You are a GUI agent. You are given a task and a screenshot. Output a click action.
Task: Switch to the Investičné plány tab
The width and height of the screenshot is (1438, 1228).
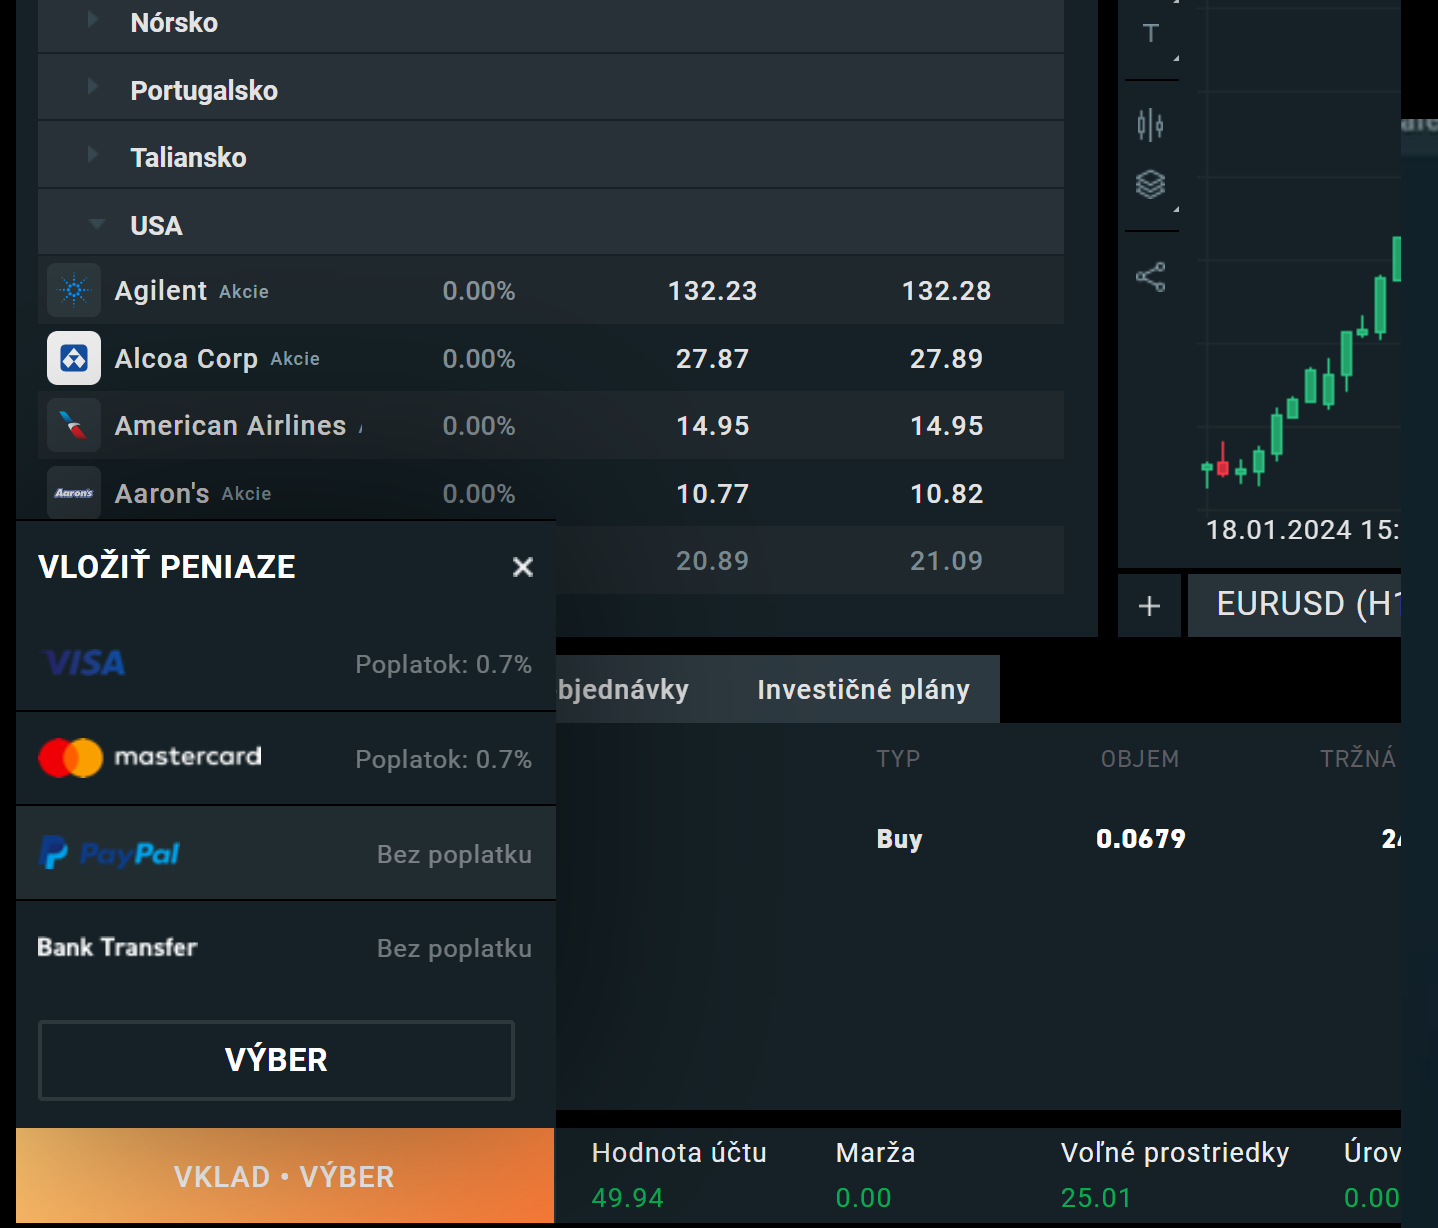863,690
